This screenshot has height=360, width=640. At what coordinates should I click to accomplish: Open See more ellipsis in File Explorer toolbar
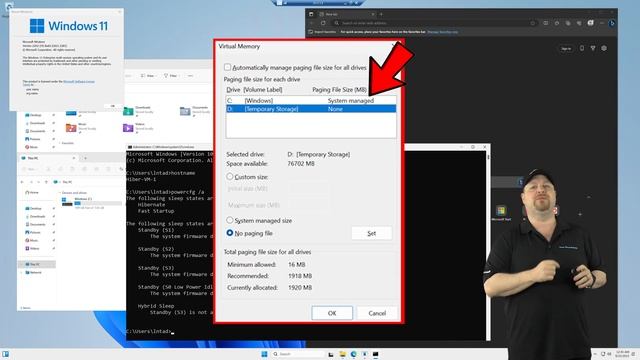[190, 76]
